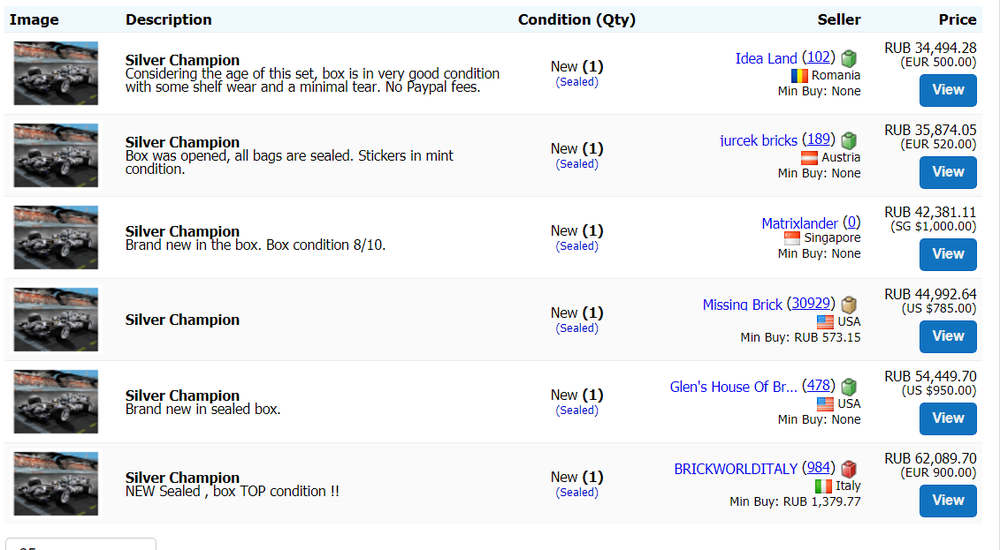Click the Singapore flag icon
The height and width of the screenshot is (550, 1000).
click(792, 238)
